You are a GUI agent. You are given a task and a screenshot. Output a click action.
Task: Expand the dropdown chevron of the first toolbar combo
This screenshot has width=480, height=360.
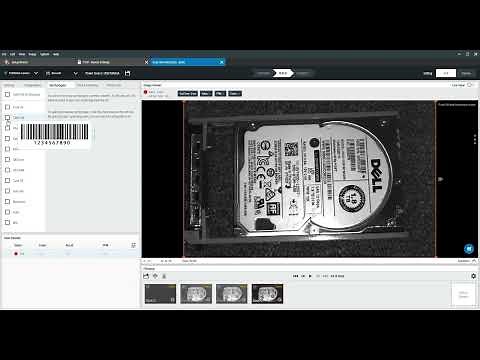tap(36, 73)
